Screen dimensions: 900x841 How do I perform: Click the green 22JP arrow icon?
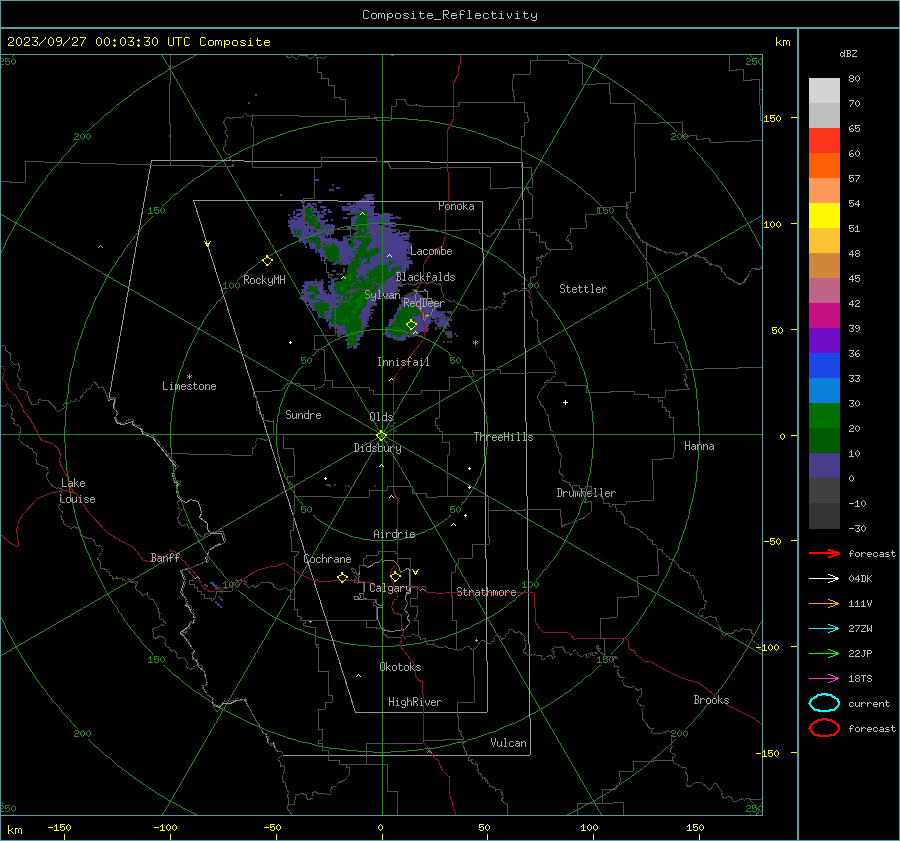click(x=824, y=653)
